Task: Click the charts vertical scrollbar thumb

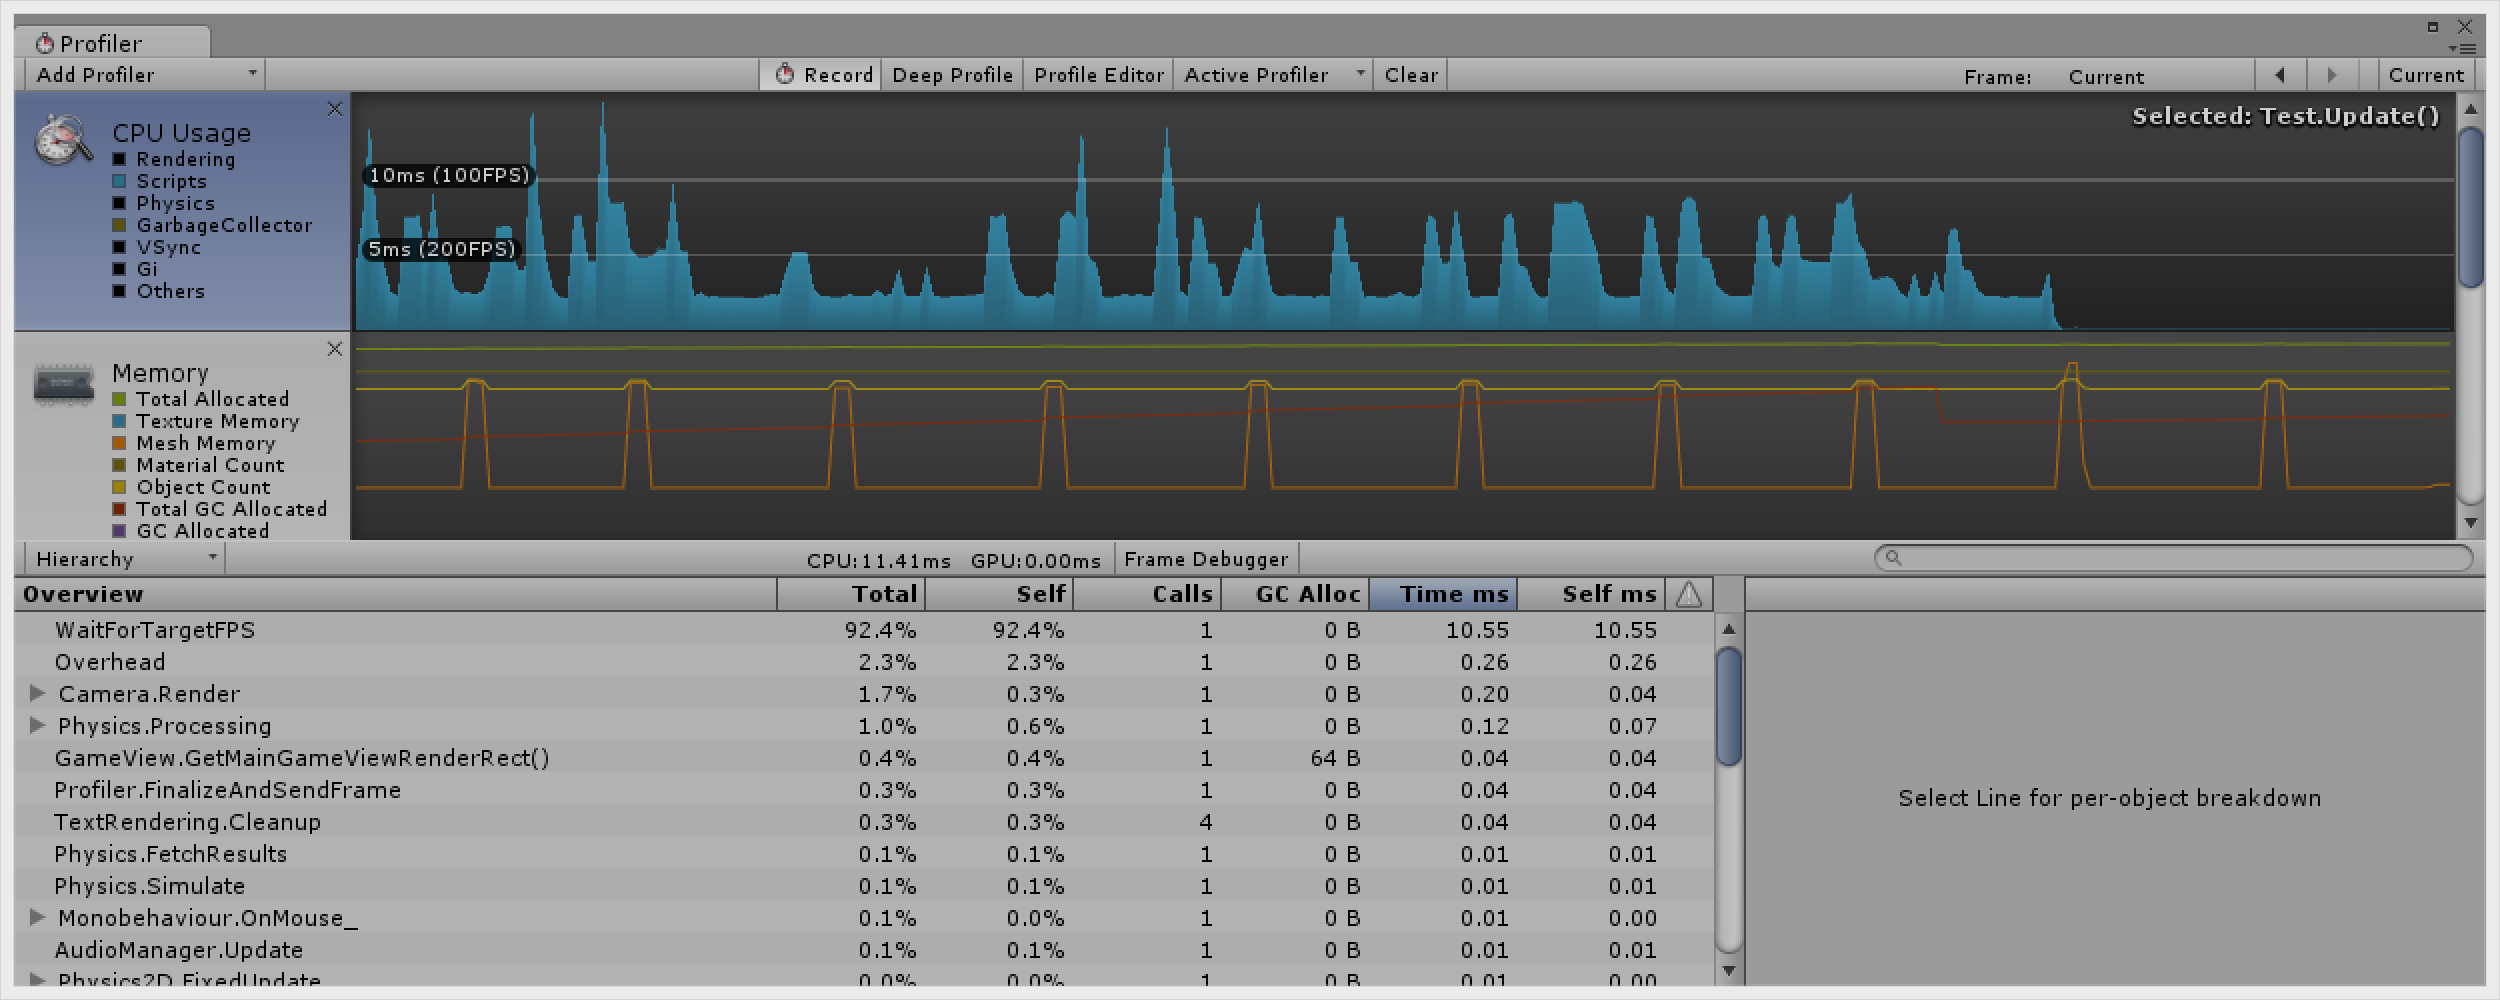Action: 2471,207
